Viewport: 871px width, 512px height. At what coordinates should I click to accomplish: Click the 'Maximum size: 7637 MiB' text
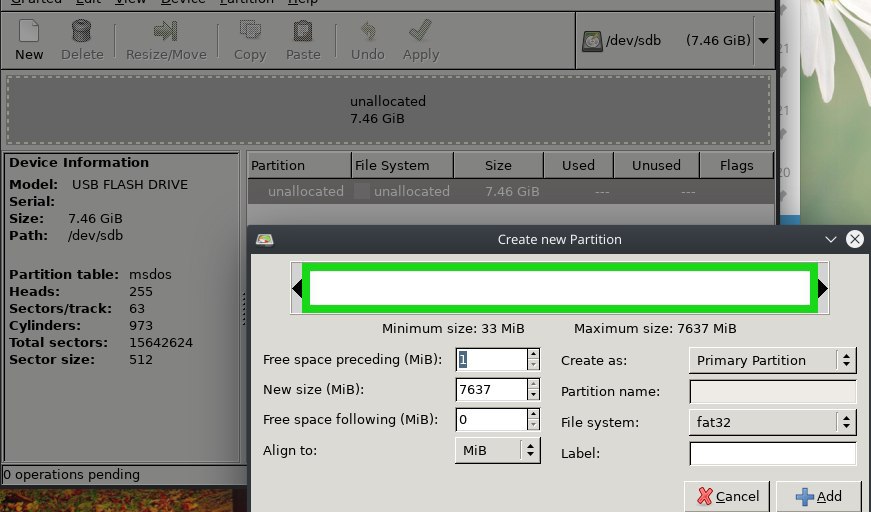tap(655, 329)
